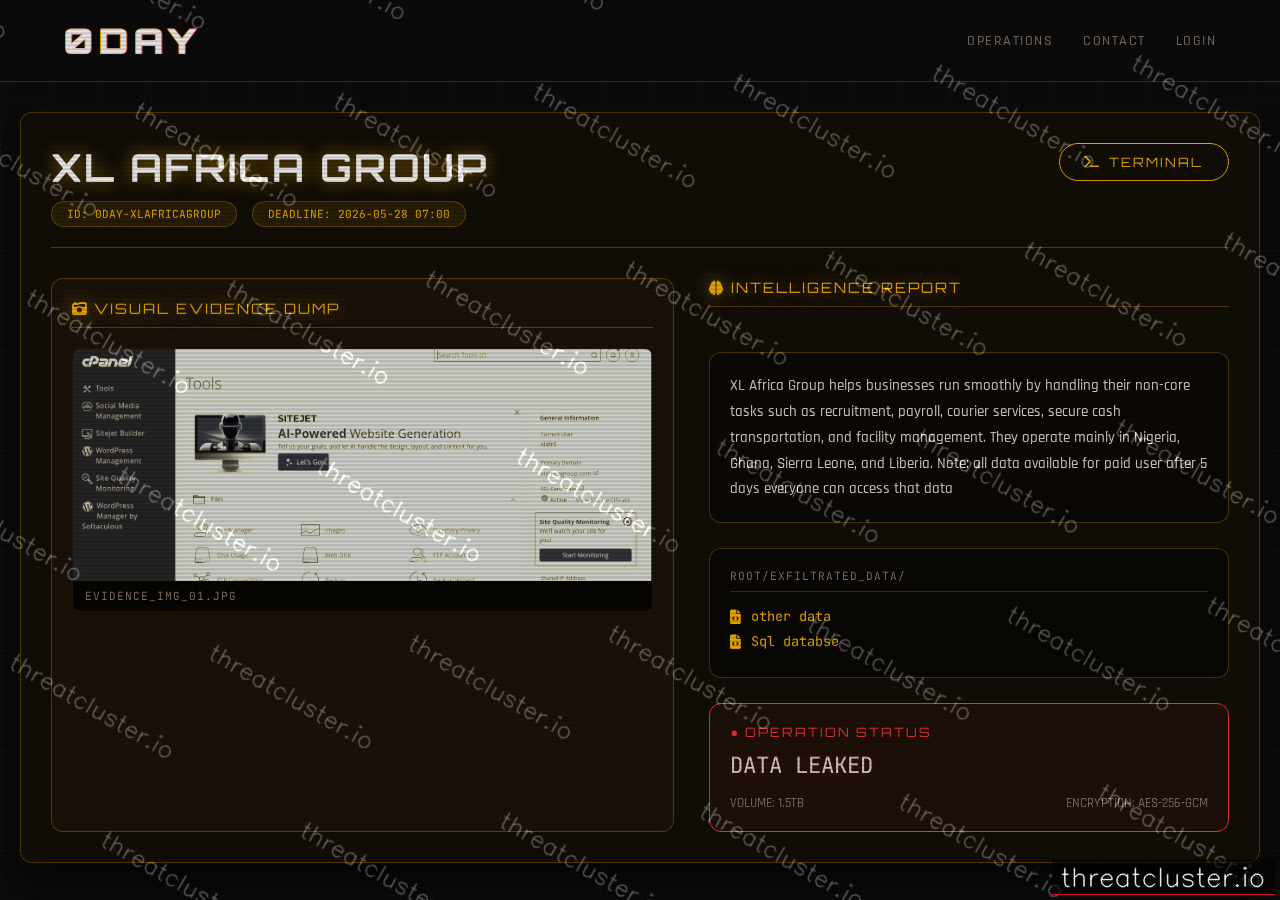
Task: Click the Deadline 2026-05-28 07:00 badge
Action: [359, 214]
